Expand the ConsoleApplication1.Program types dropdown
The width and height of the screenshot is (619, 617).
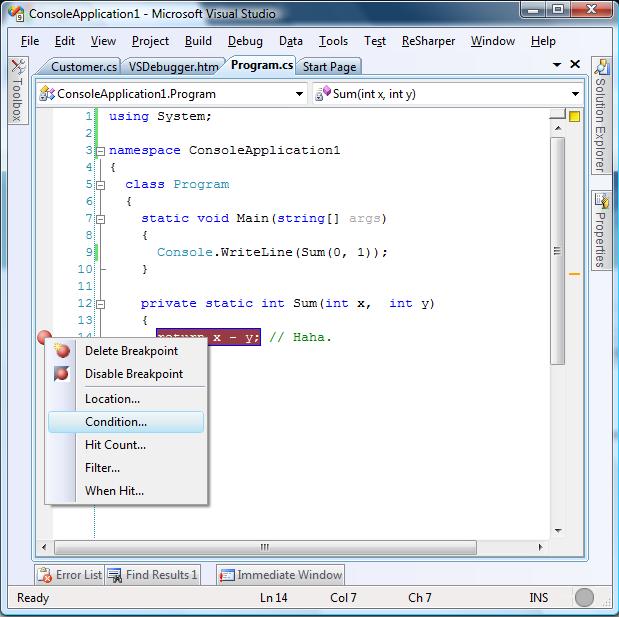click(x=299, y=94)
